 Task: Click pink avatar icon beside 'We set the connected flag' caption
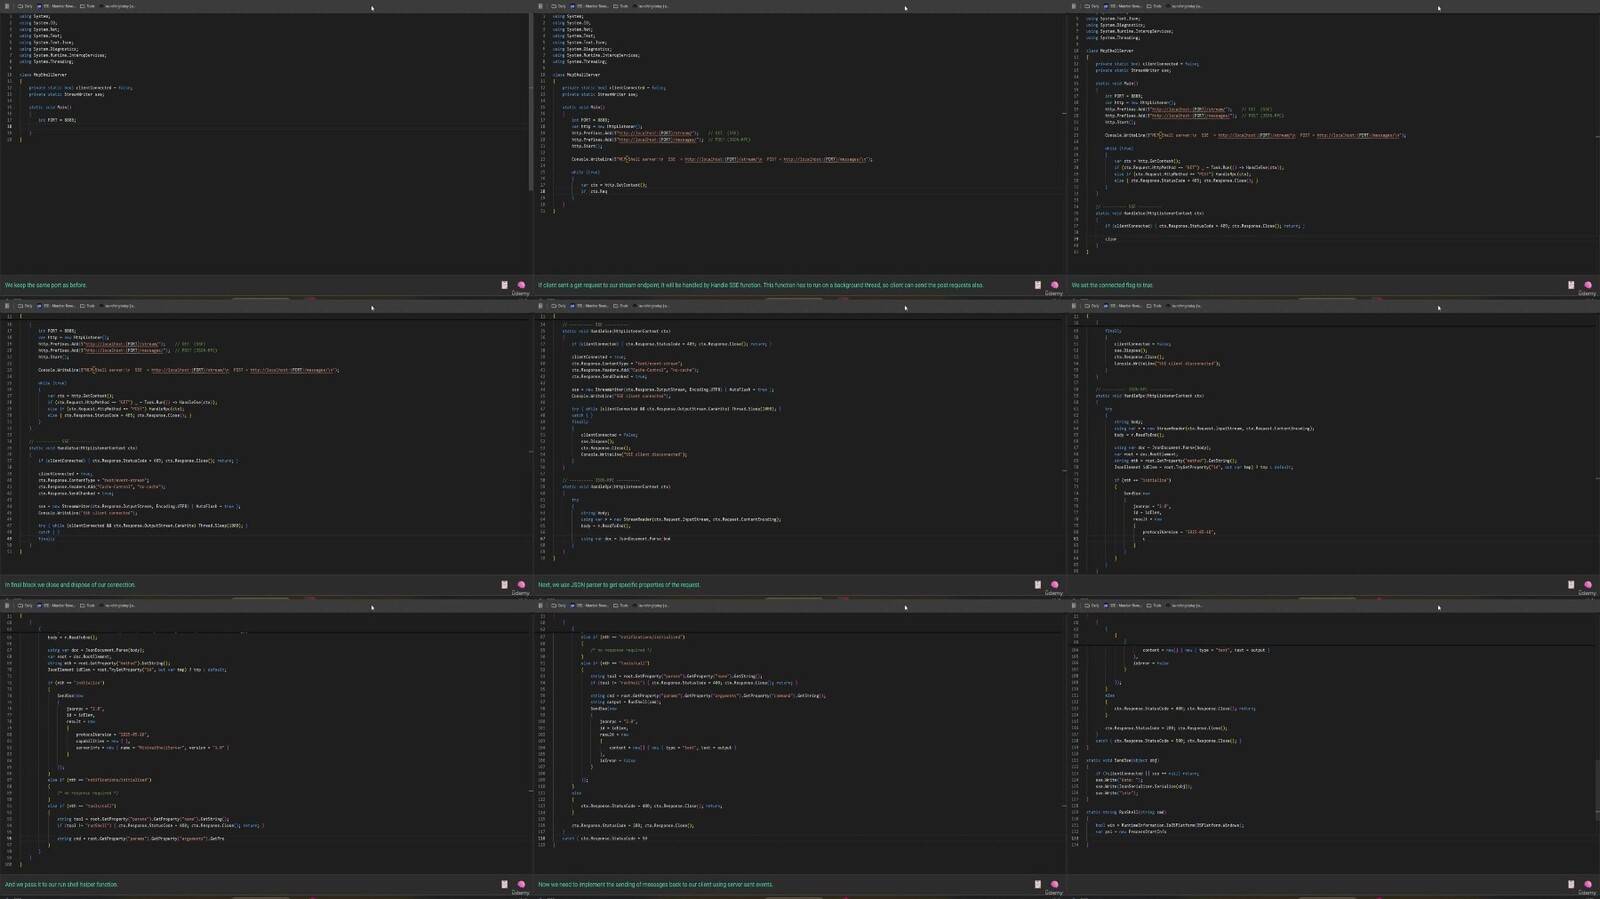[1588, 285]
